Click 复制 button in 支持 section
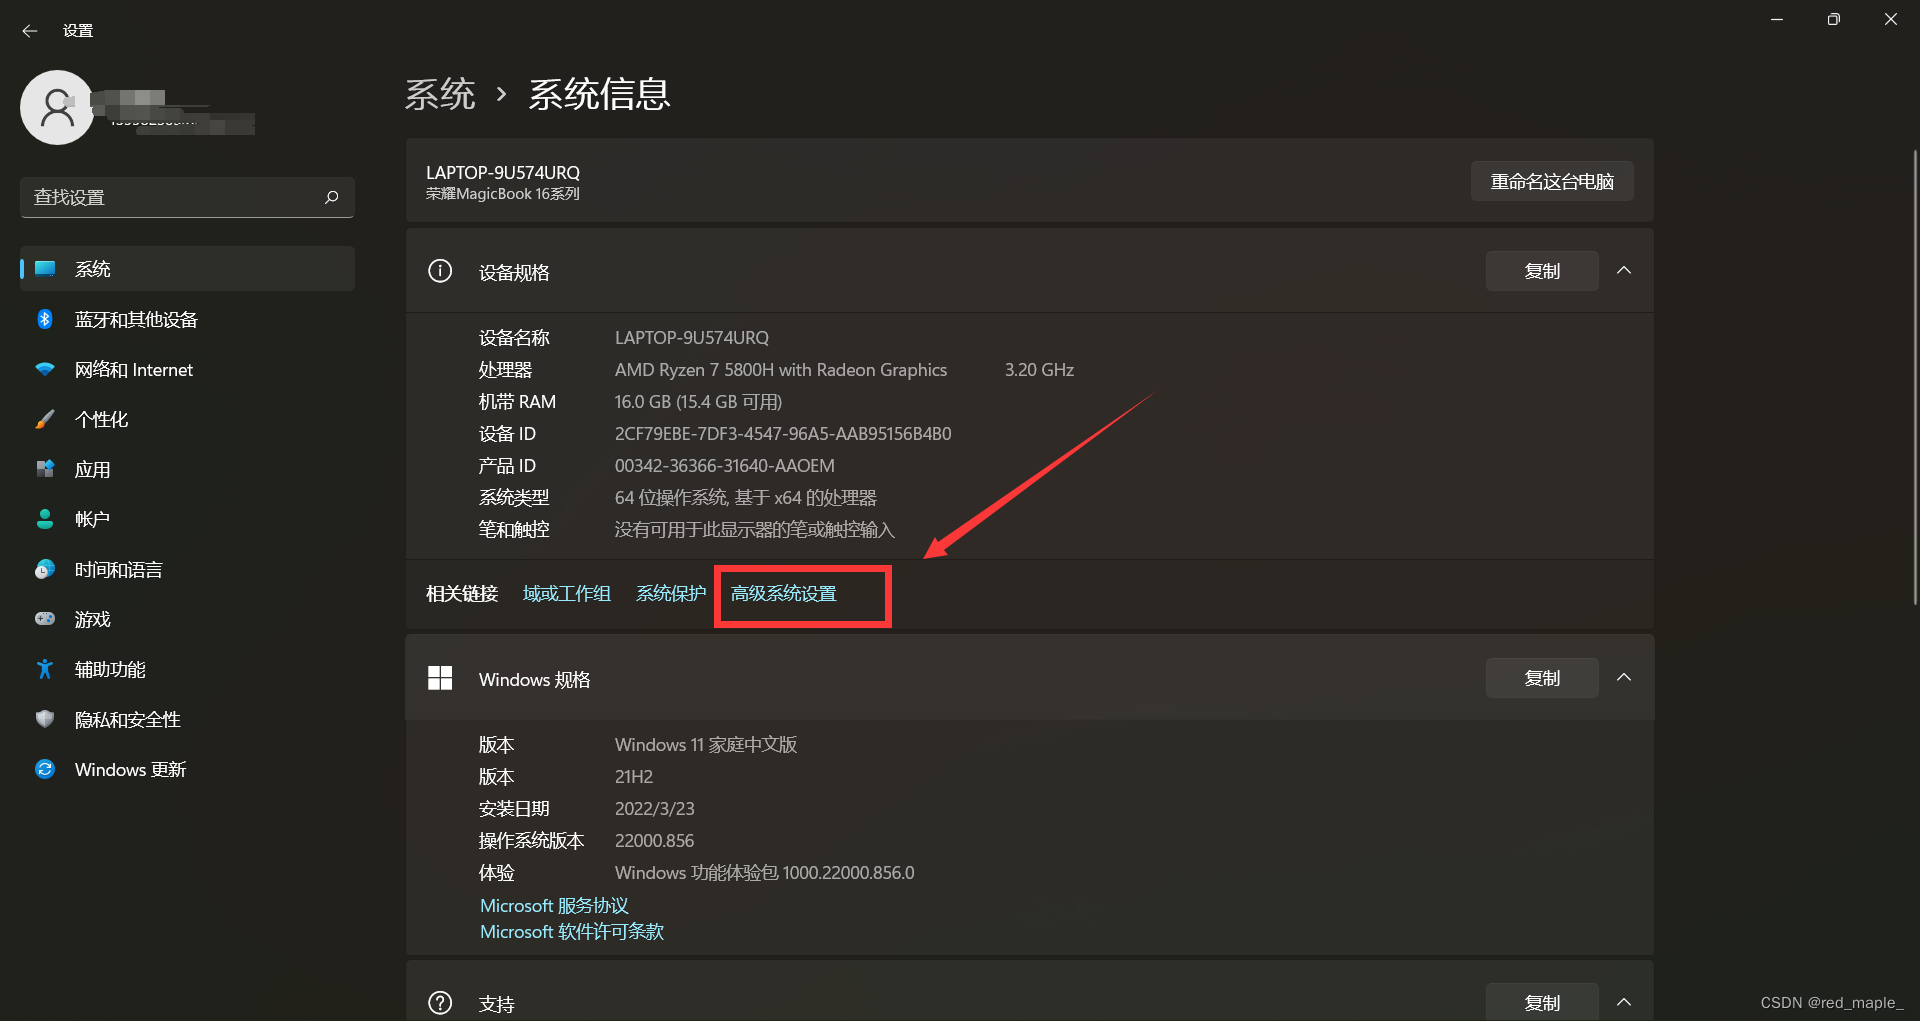This screenshot has width=1920, height=1021. (1542, 1002)
